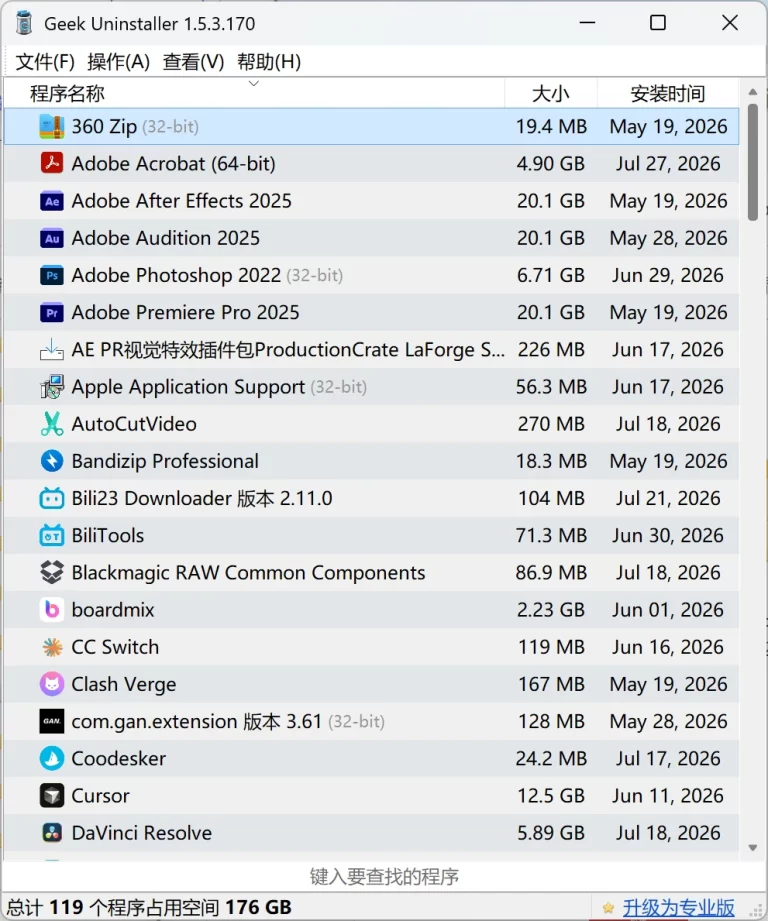The width and height of the screenshot is (768, 921).
Task: Click the Blackmagic RAW Common Components icon
Action: coord(52,572)
